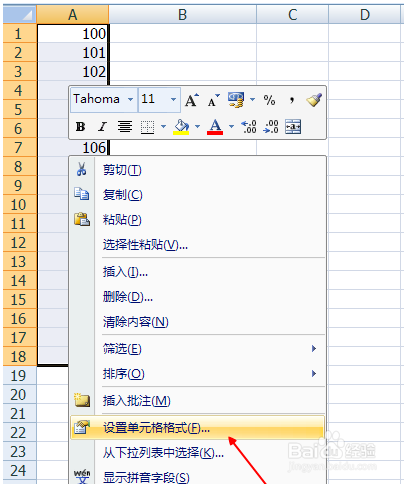Select row 7 header
This screenshot has height=484, width=405.
[20, 147]
